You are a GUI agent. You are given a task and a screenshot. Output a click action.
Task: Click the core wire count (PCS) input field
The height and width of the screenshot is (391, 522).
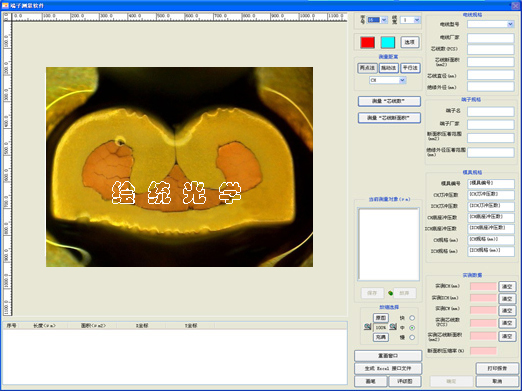[x=491, y=50]
